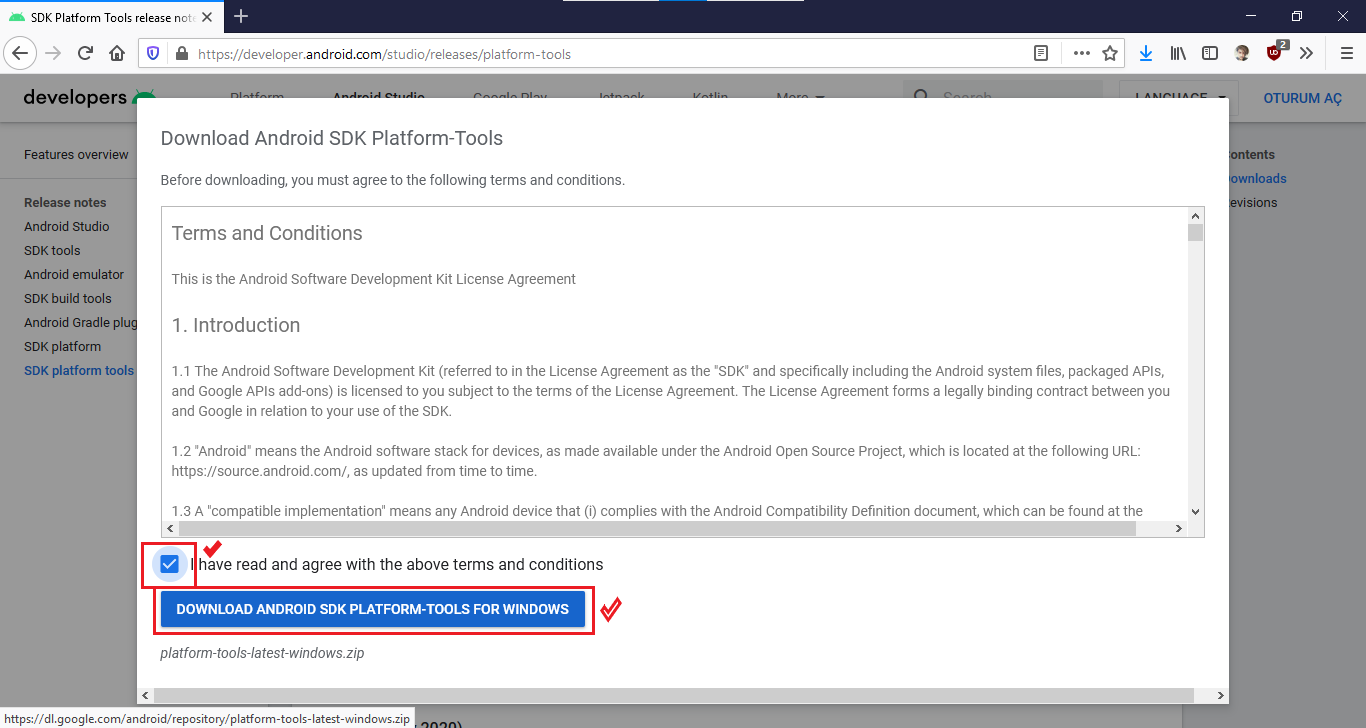The image size is (1366, 728).
Task: Open the page actions three-dots menu
Action: (x=1082, y=54)
